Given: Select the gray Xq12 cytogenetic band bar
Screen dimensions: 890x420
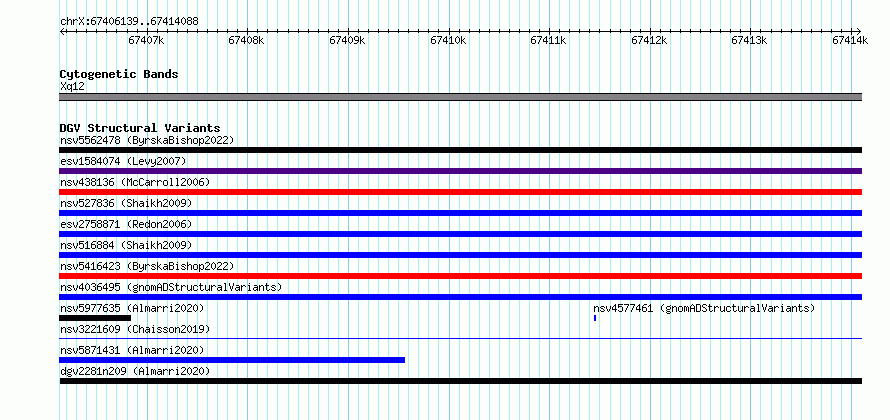Looking at the screenshot, I should 460,97.
